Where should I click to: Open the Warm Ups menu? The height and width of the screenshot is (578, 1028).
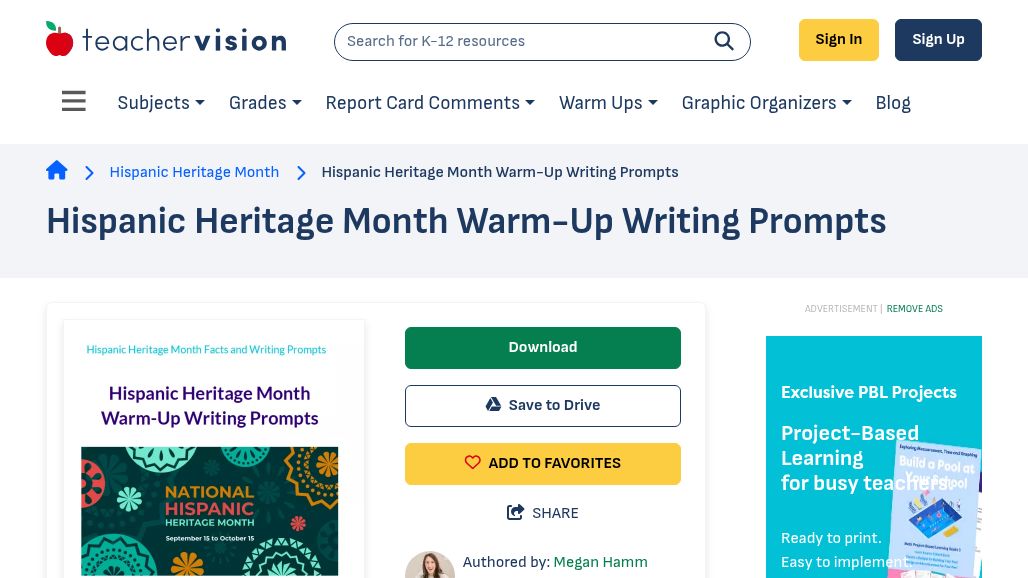608,103
